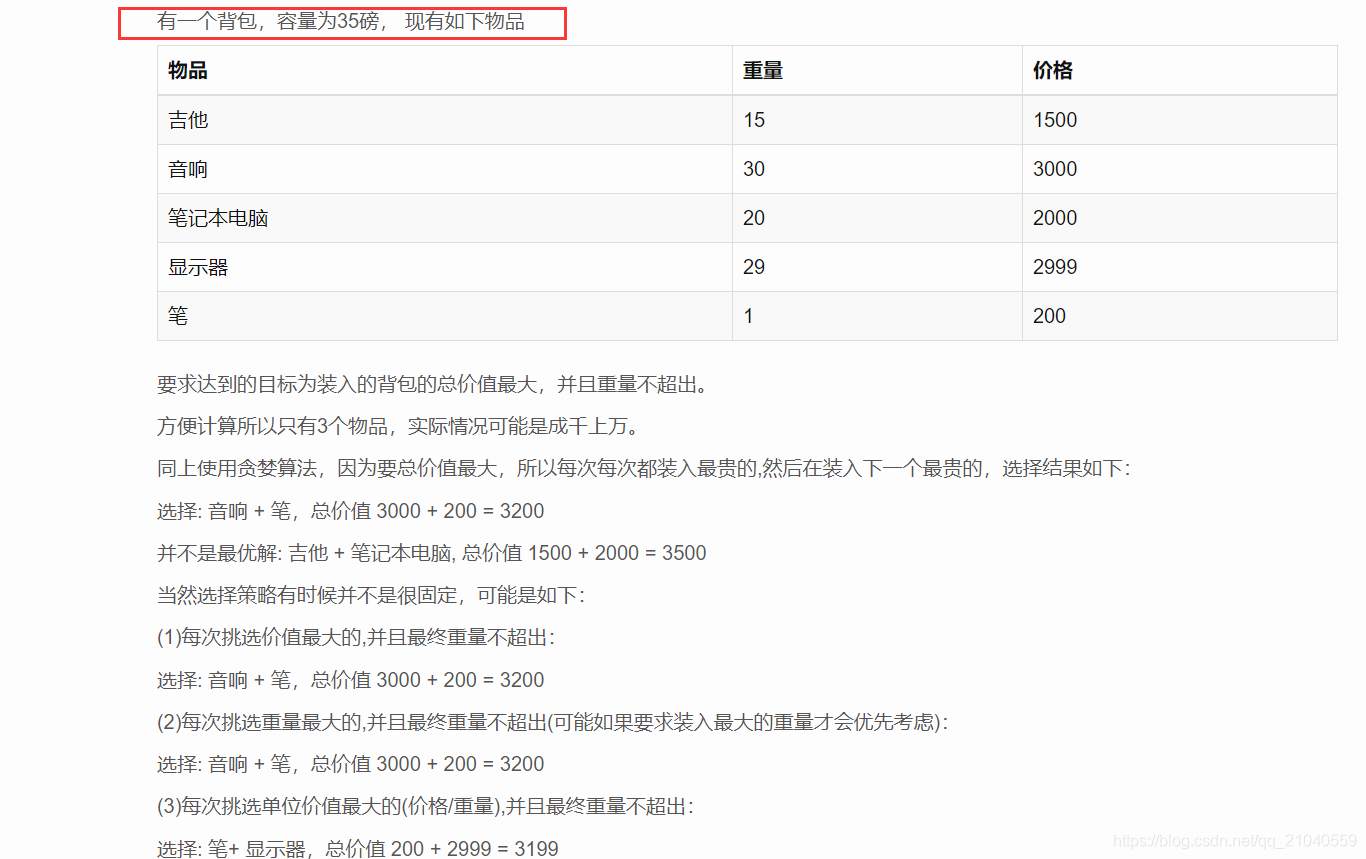Select the 显示器 table cell
This screenshot has height=859, width=1366.
point(445,267)
